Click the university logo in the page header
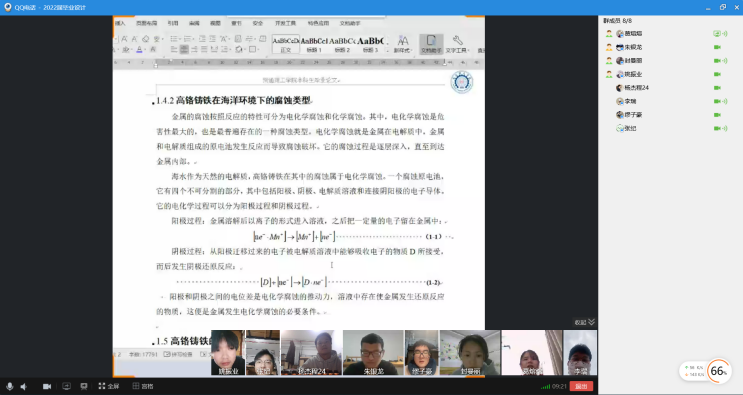Screen dimensions: 743x395 (x=462, y=82)
